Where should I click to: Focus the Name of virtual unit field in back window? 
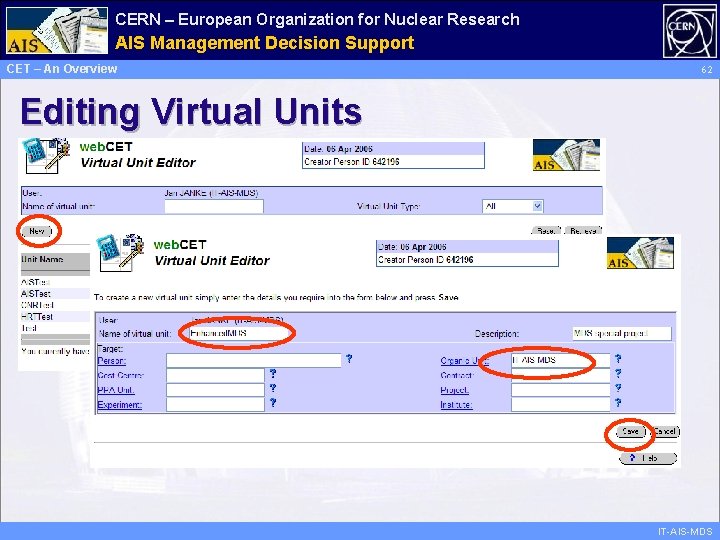214,206
